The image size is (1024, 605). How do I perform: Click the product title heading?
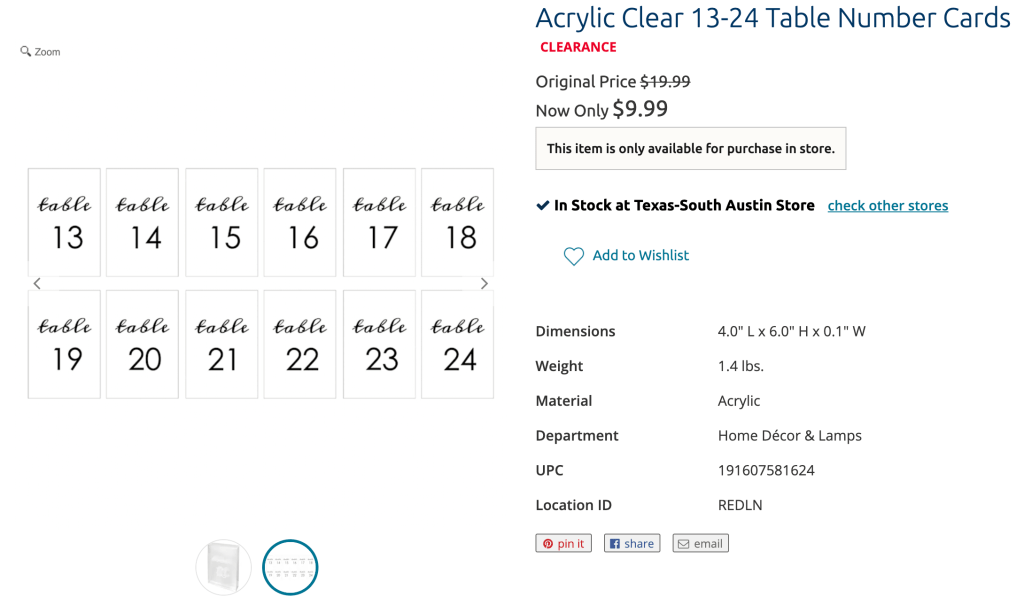(x=772, y=18)
